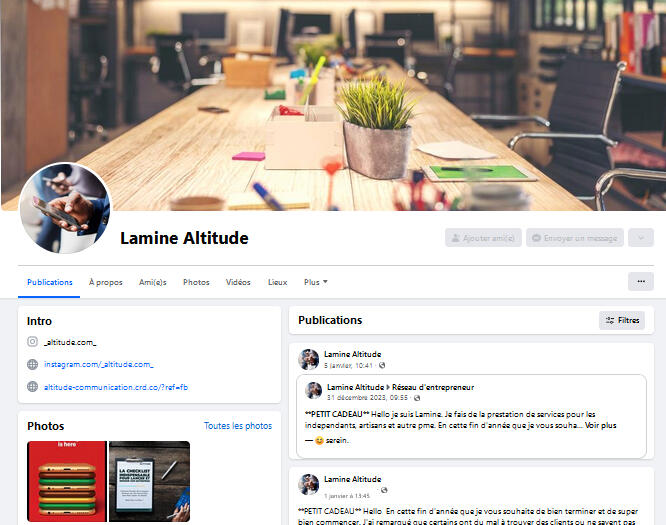The width and height of the screenshot is (666, 525).
Task: Click Lamine Altitude's large profile picture
Action: coord(65,208)
